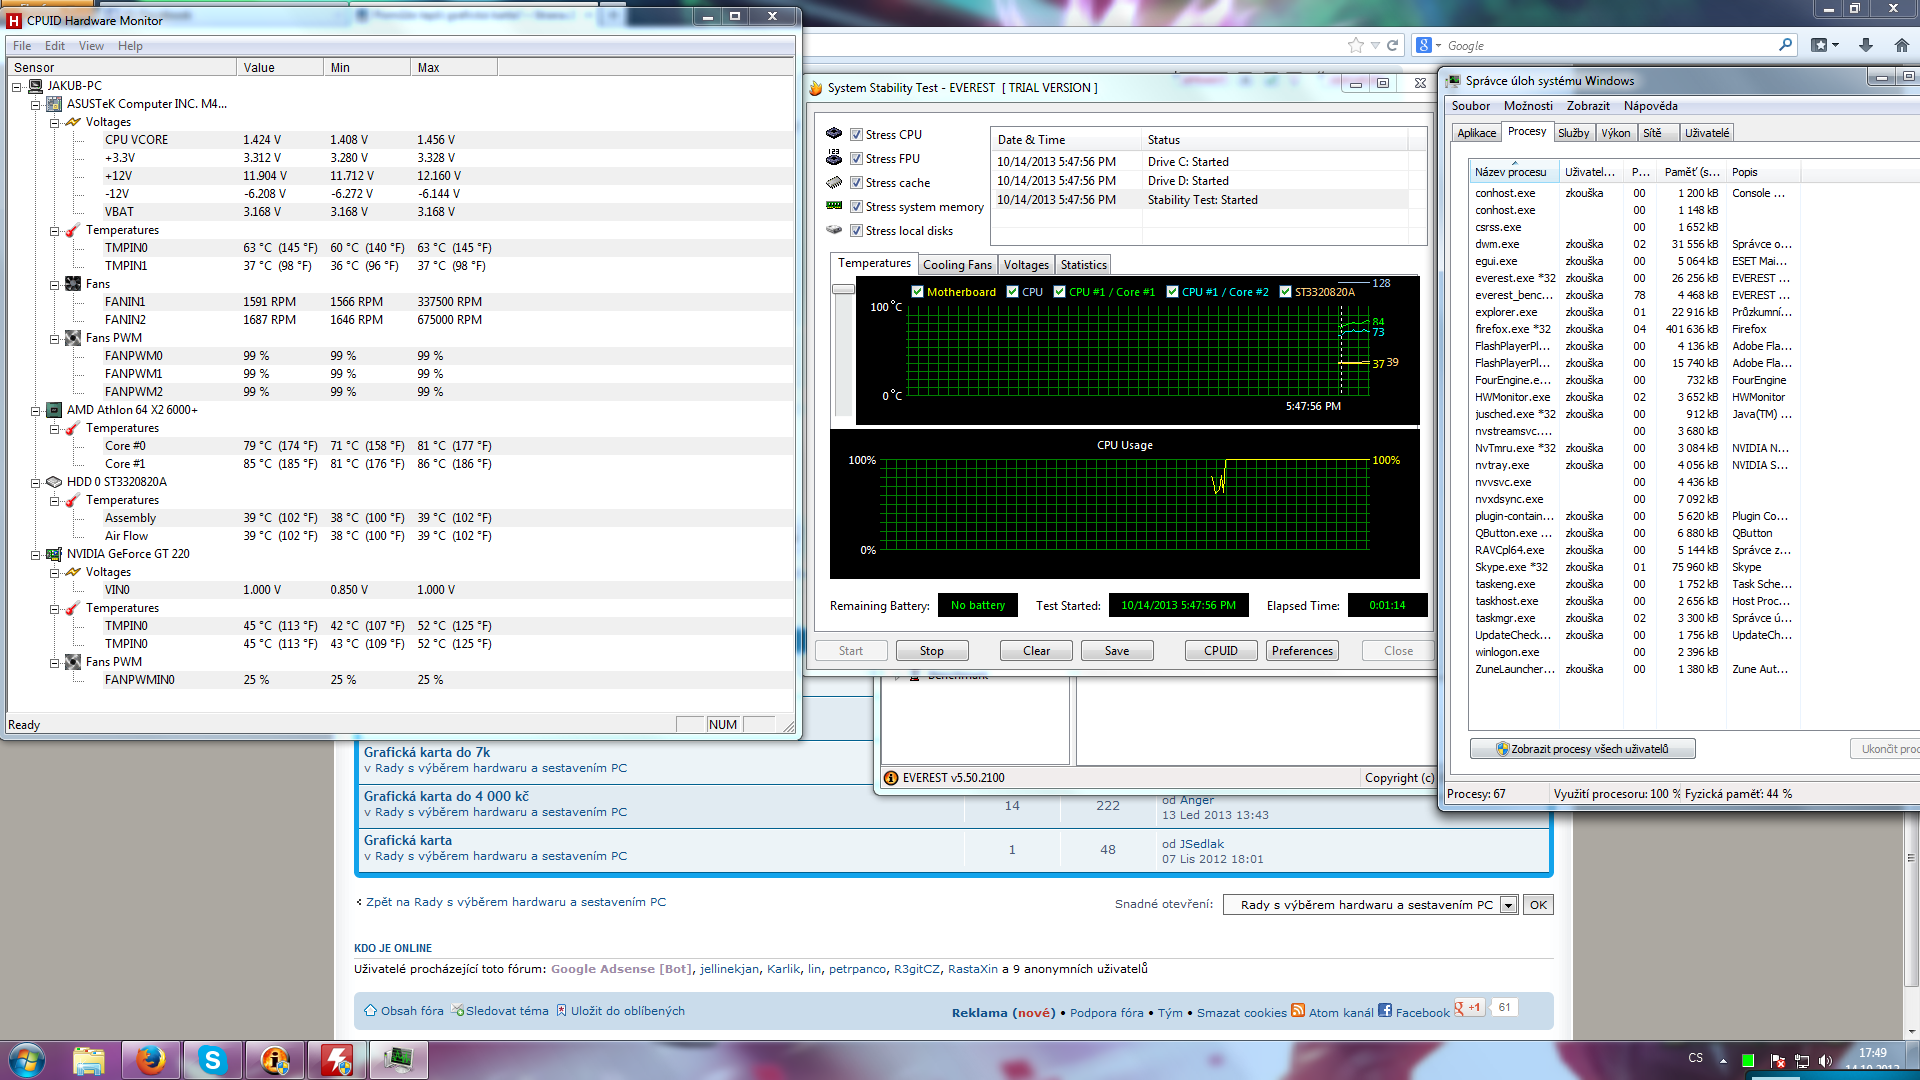
Task: Collapse the ASUSTeK Voltages node
Action: (x=55, y=123)
